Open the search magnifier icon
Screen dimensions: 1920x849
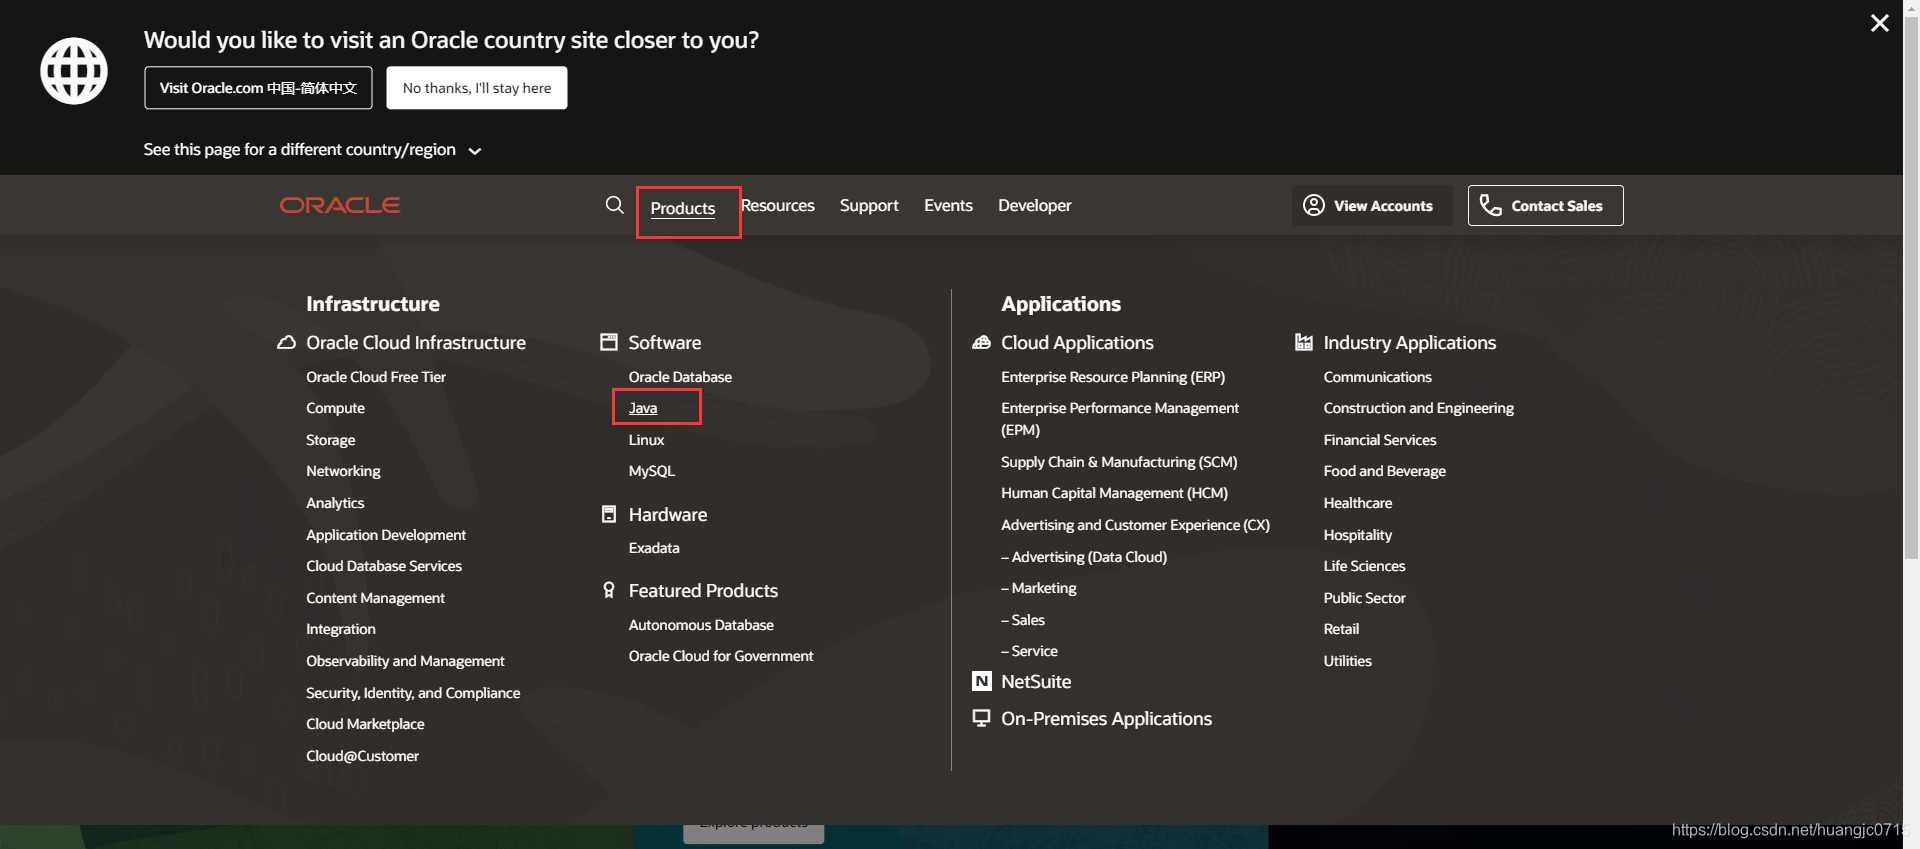click(614, 205)
